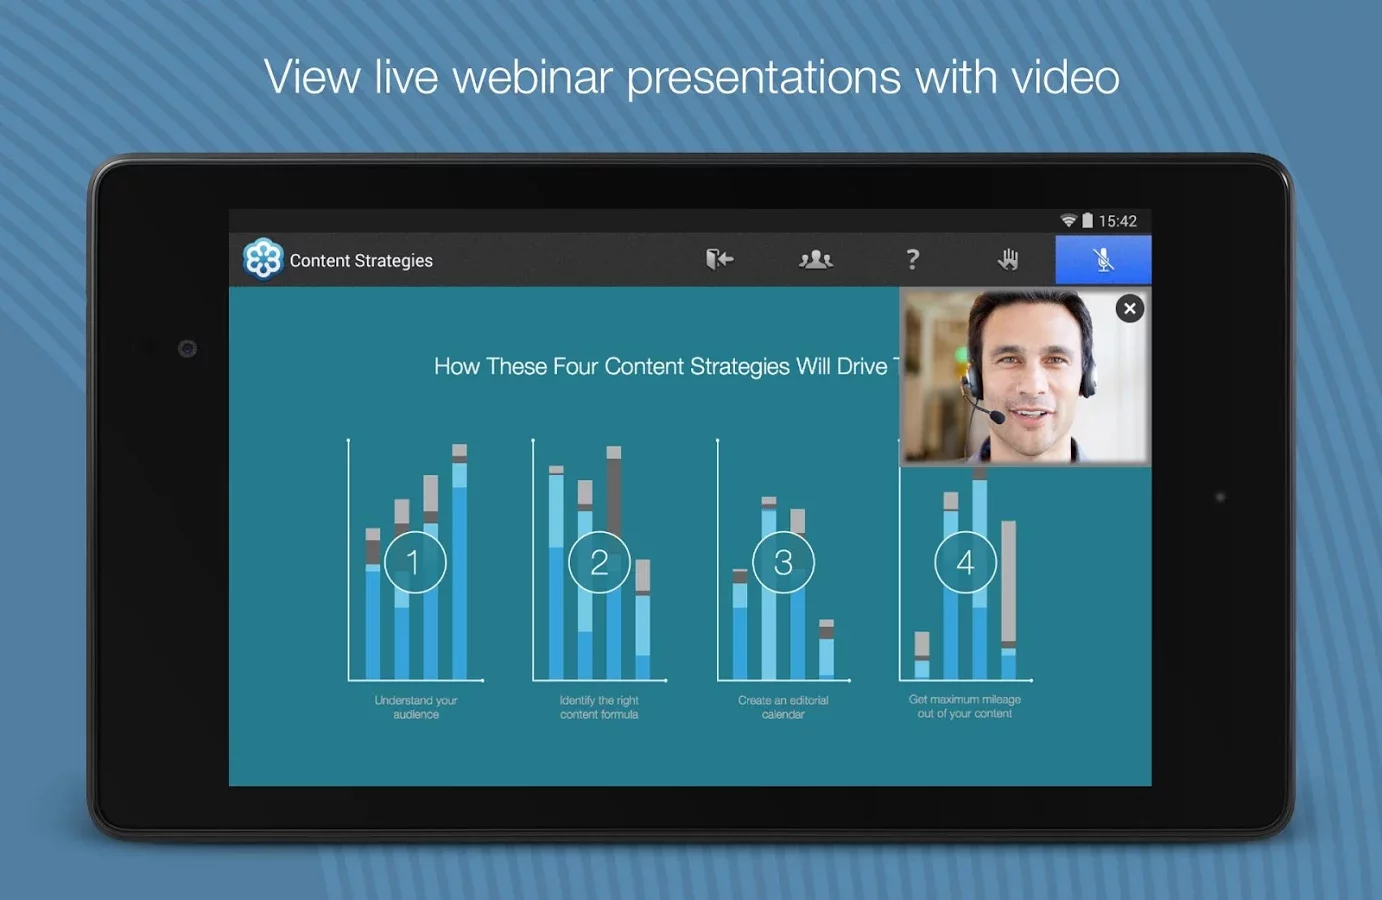
Task: Open the attendees list icon
Action: [815, 260]
